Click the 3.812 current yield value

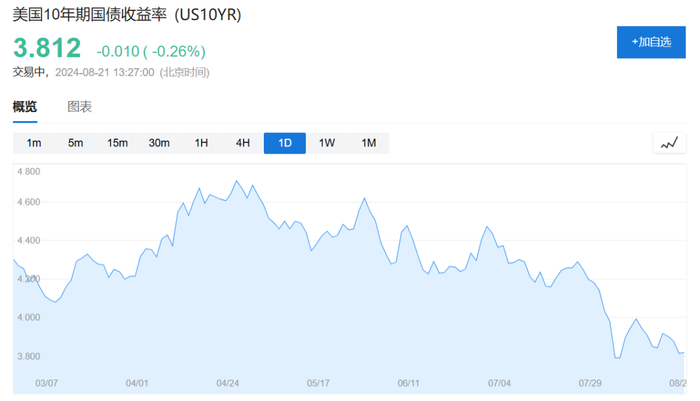pyautogui.click(x=46, y=48)
